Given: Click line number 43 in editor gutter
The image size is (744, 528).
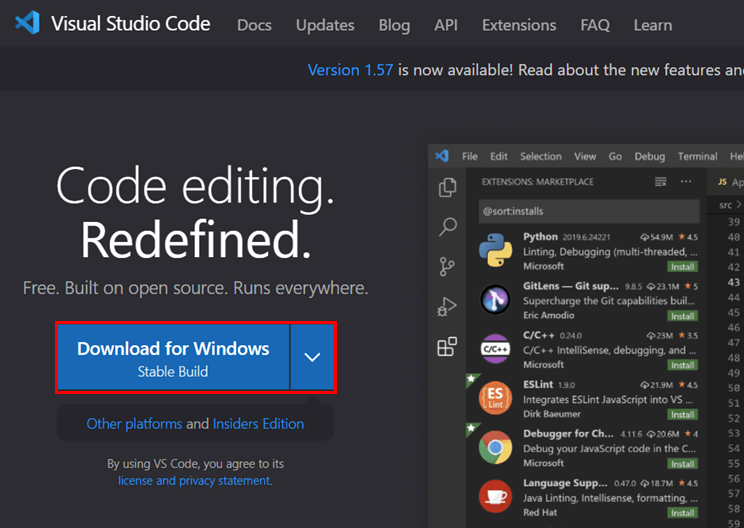Looking at the screenshot, I should (734, 282).
